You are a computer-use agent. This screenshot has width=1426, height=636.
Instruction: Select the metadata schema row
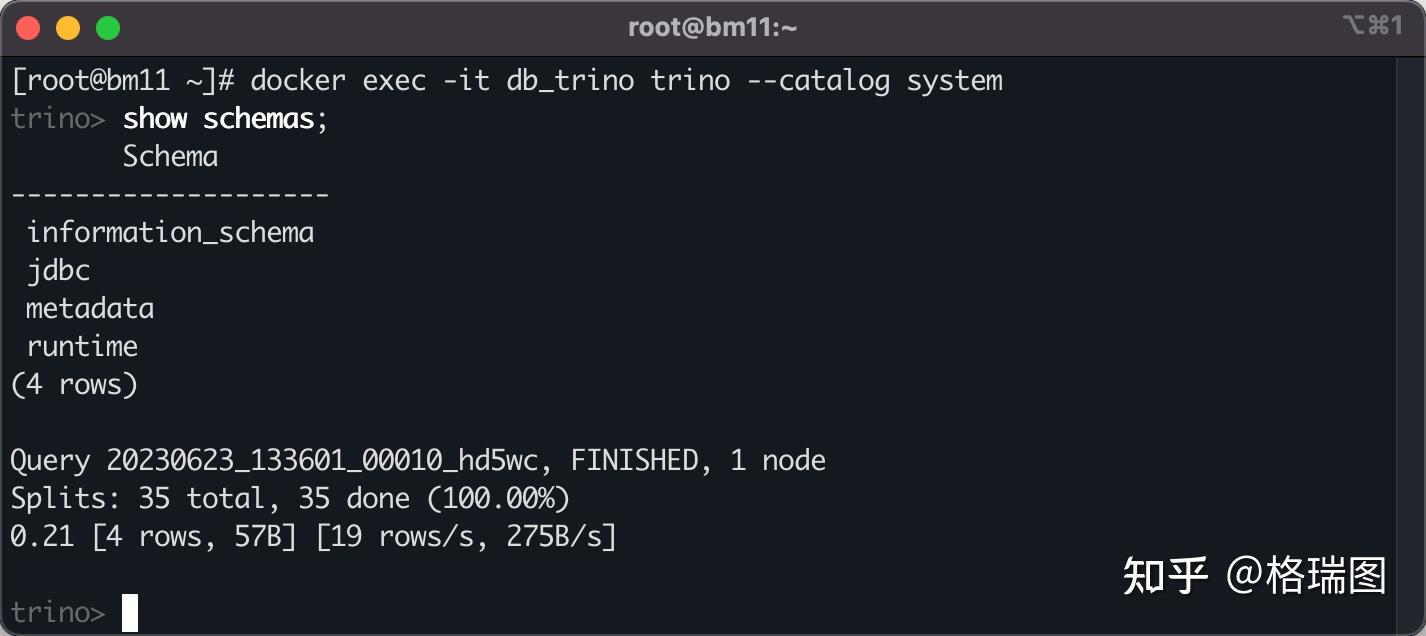coord(90,309)
